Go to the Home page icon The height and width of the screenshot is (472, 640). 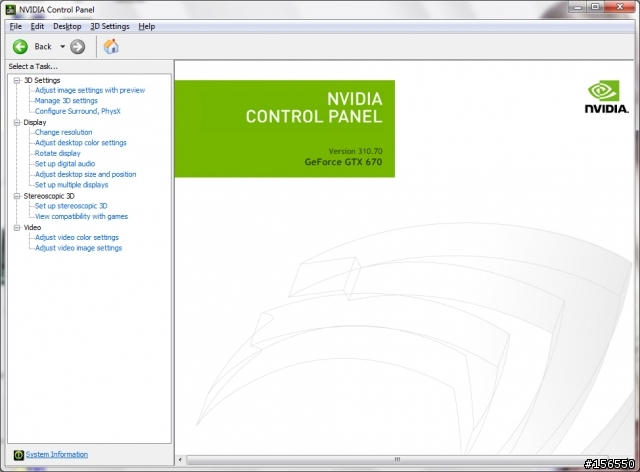[111, 47]
